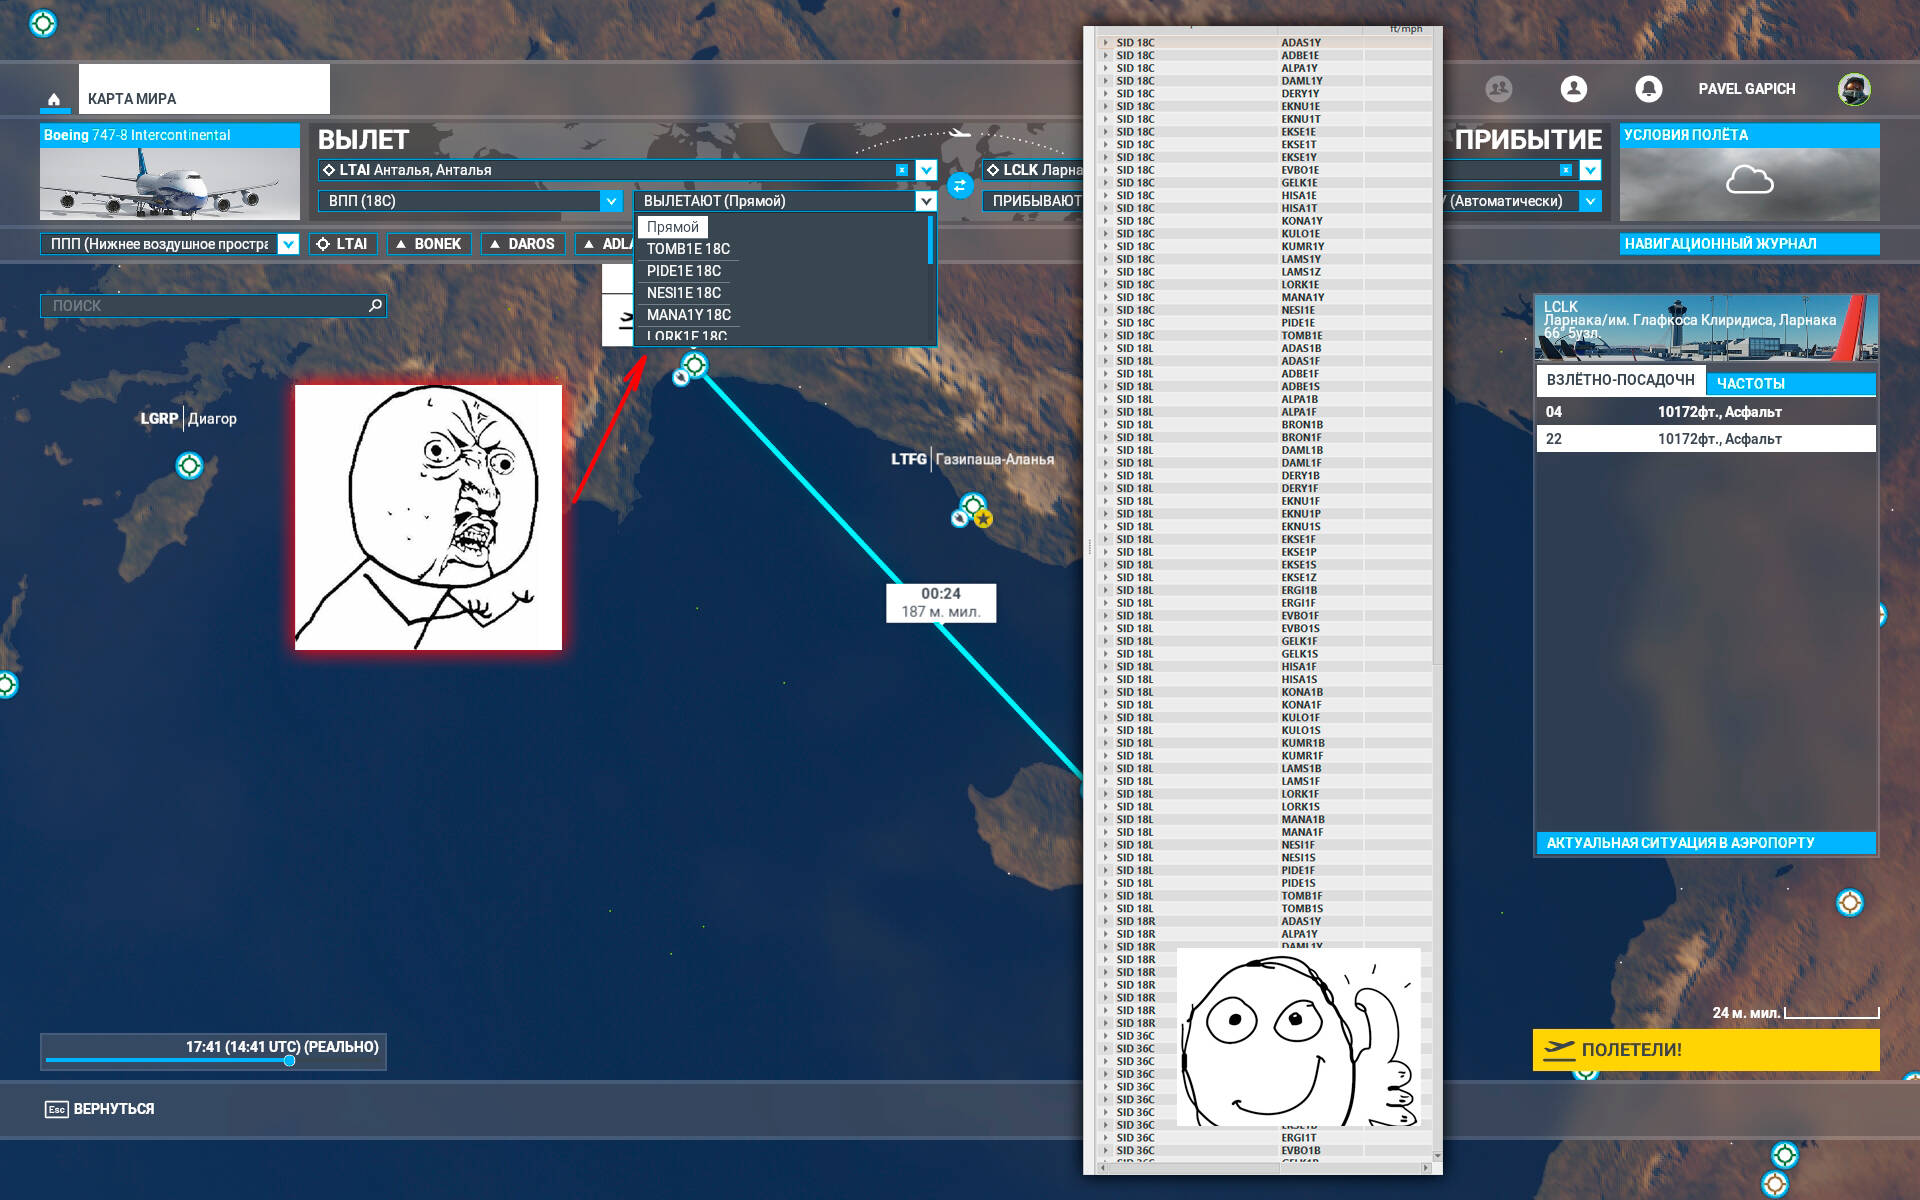Open the friends group icon
This screenshot has height=1200, width=1920.
(x=1498, y=89)
